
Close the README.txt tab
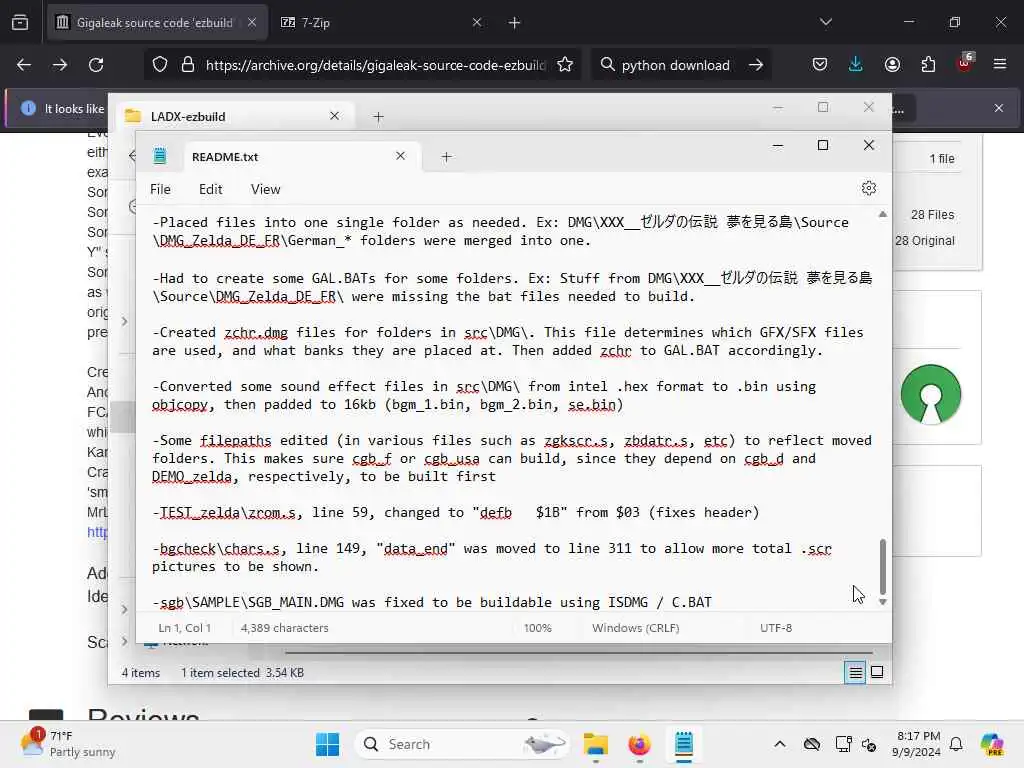click(x=400, y=156)
